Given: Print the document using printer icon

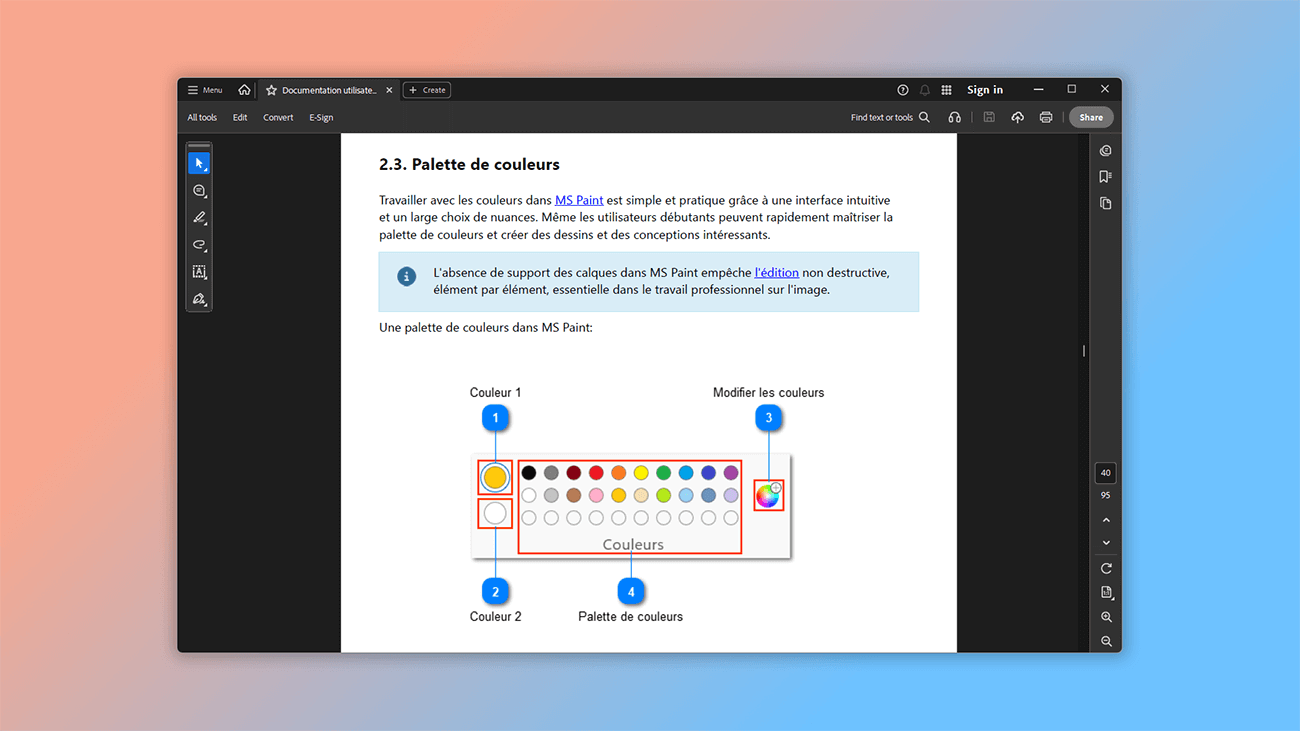Looking at the screenshot, I should pyautogui.click(x=1045, y=117).
